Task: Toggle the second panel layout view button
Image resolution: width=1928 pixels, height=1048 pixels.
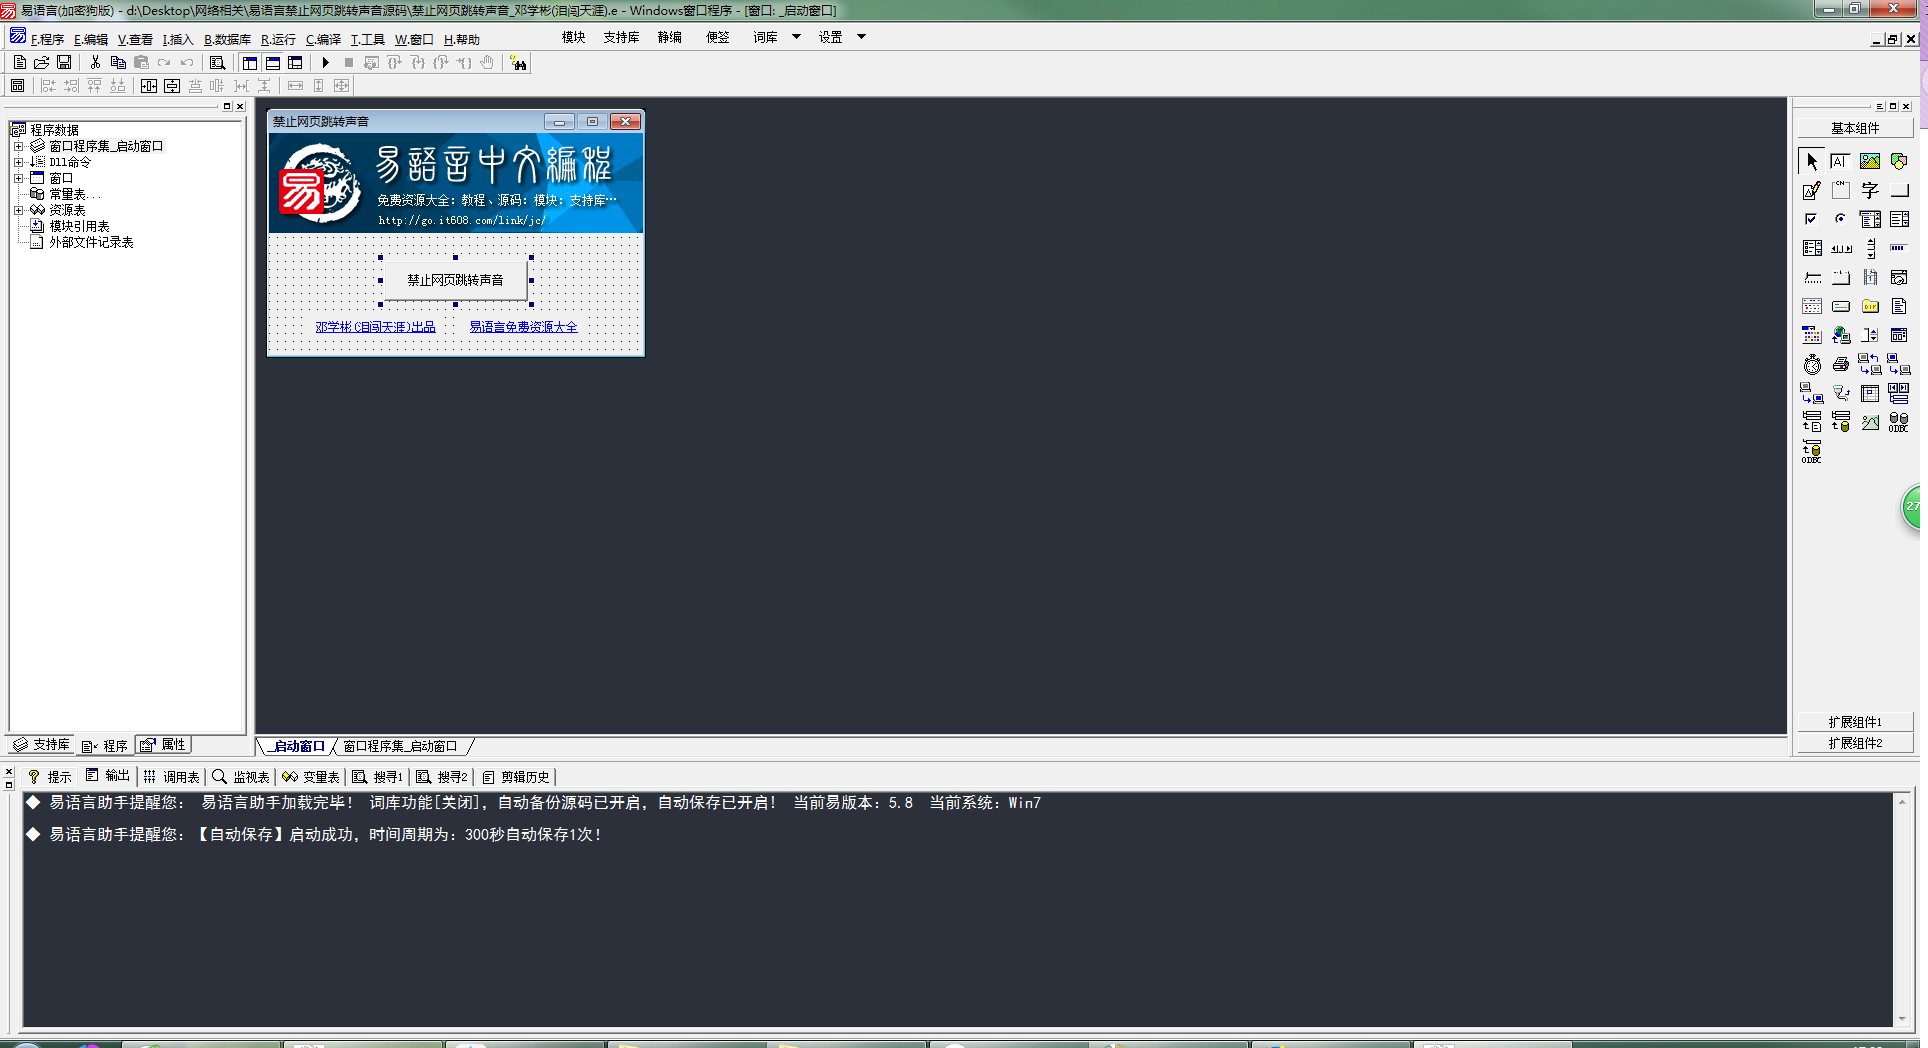Action: pos(273,63)
